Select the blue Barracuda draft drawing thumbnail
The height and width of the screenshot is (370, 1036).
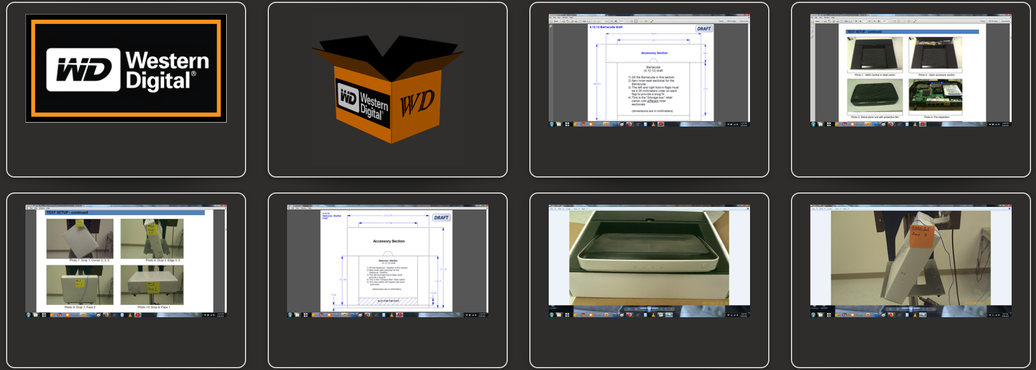(x=649, y=70)
